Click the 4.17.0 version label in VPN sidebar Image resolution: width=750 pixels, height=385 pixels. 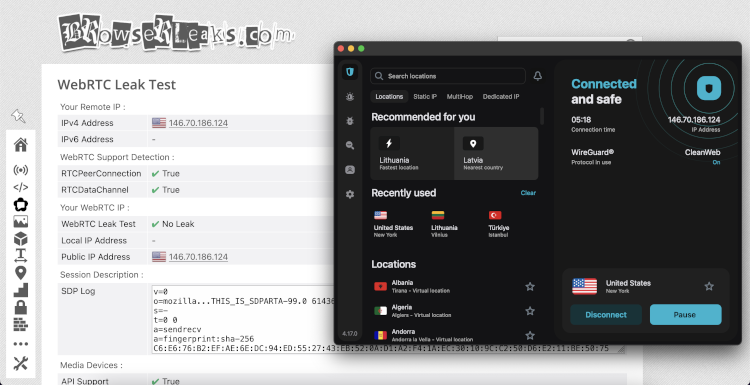(350, 333)
